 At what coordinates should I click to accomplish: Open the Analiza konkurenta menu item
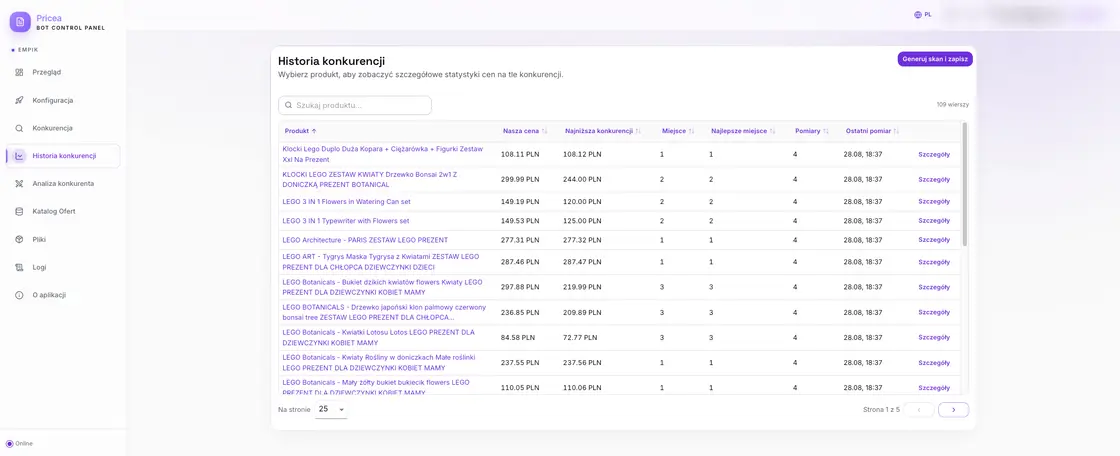pyautogui.click(x=63, y=184)
